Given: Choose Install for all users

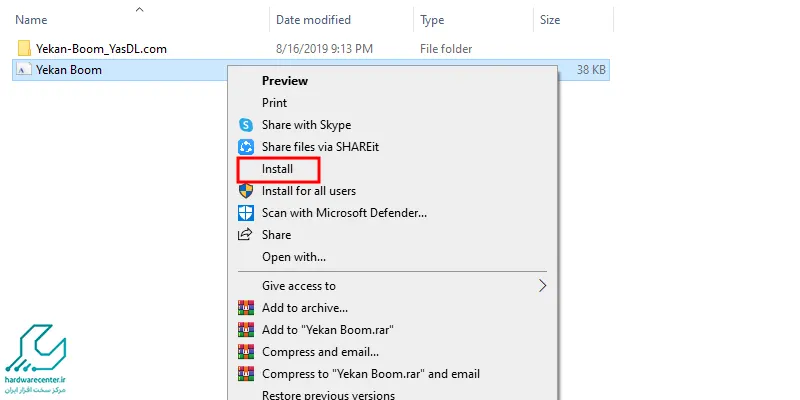Looking at the screenshot, I should point(309,191).
